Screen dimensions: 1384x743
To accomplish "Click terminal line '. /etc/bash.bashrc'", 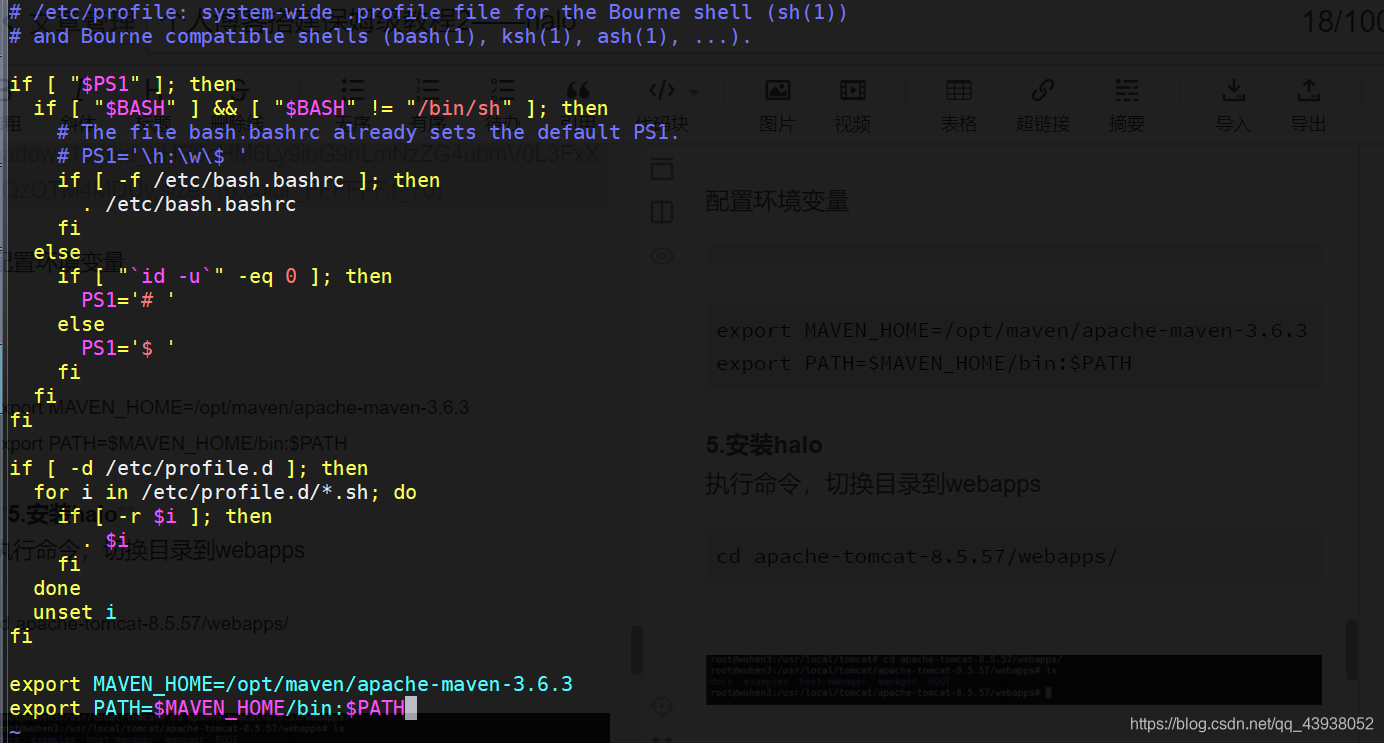I will [189, 204].
